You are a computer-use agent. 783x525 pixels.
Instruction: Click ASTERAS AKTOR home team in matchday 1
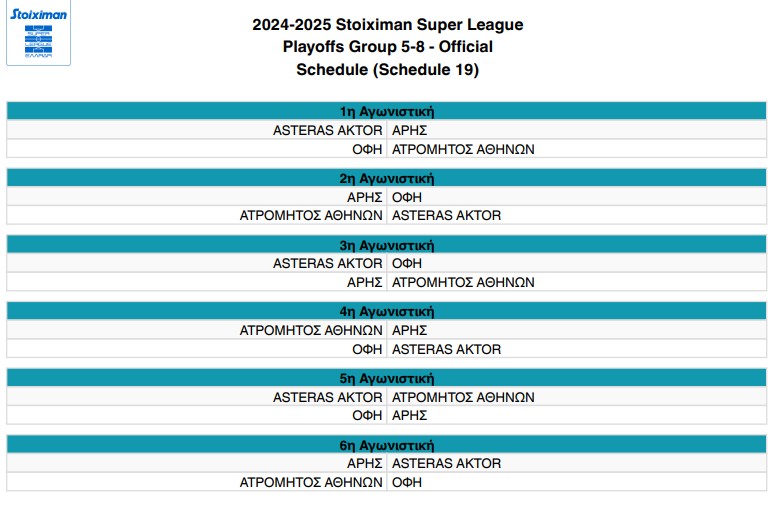coord(328,131)
